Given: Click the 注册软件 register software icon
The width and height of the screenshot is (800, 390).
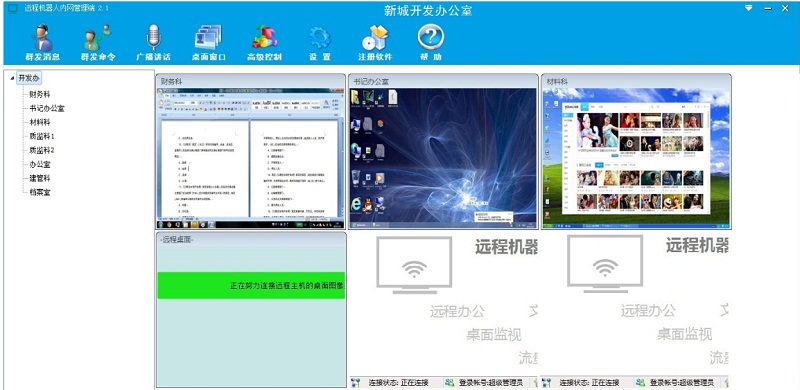Looking at the screenshot, I should click(x=375, y=43).
